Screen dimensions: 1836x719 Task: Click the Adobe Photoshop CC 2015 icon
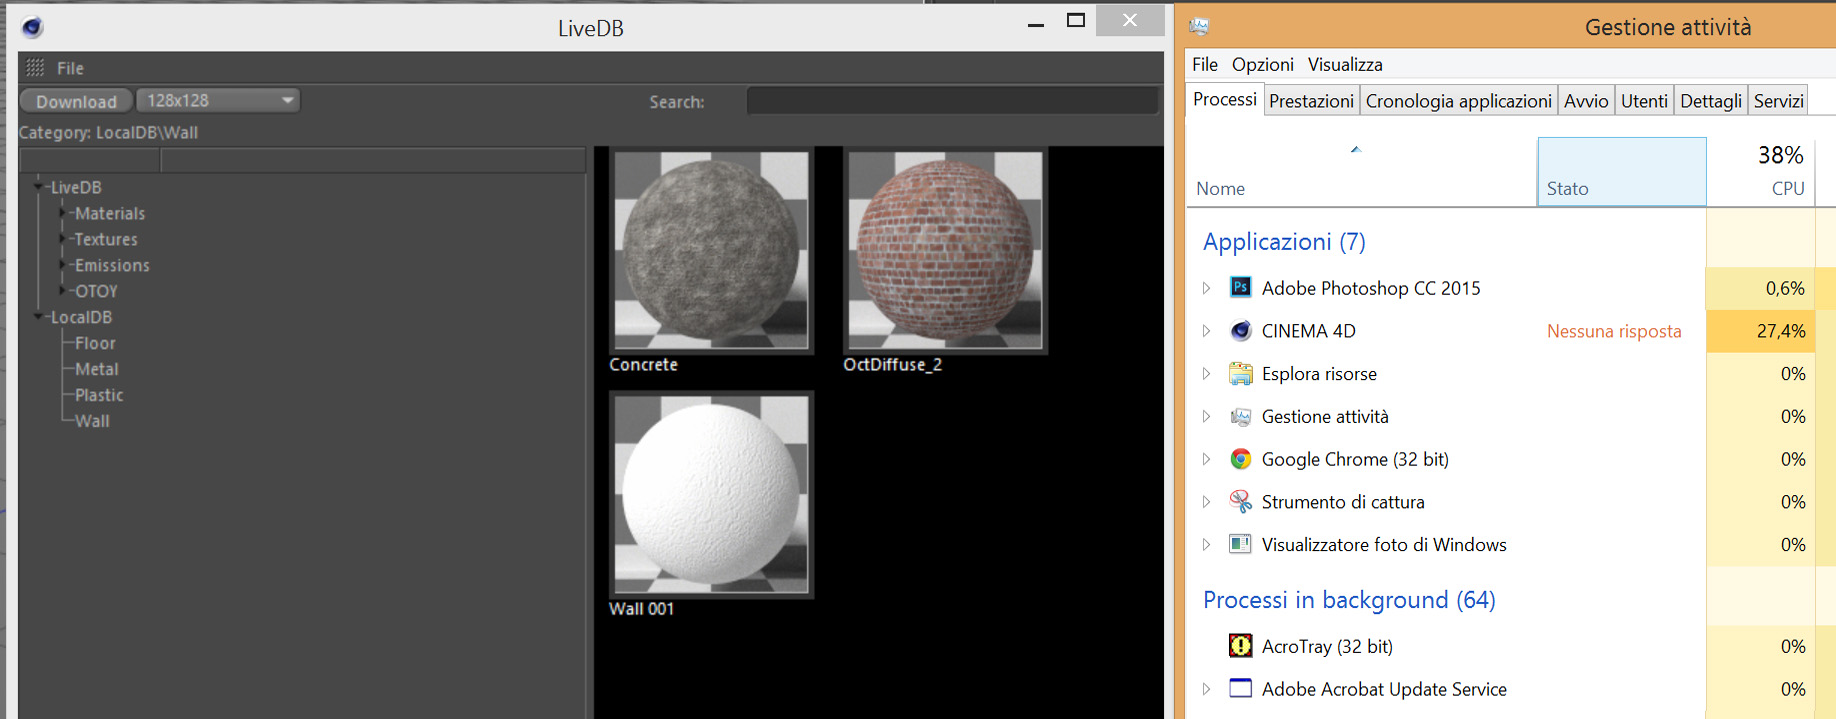[1240, 287]
